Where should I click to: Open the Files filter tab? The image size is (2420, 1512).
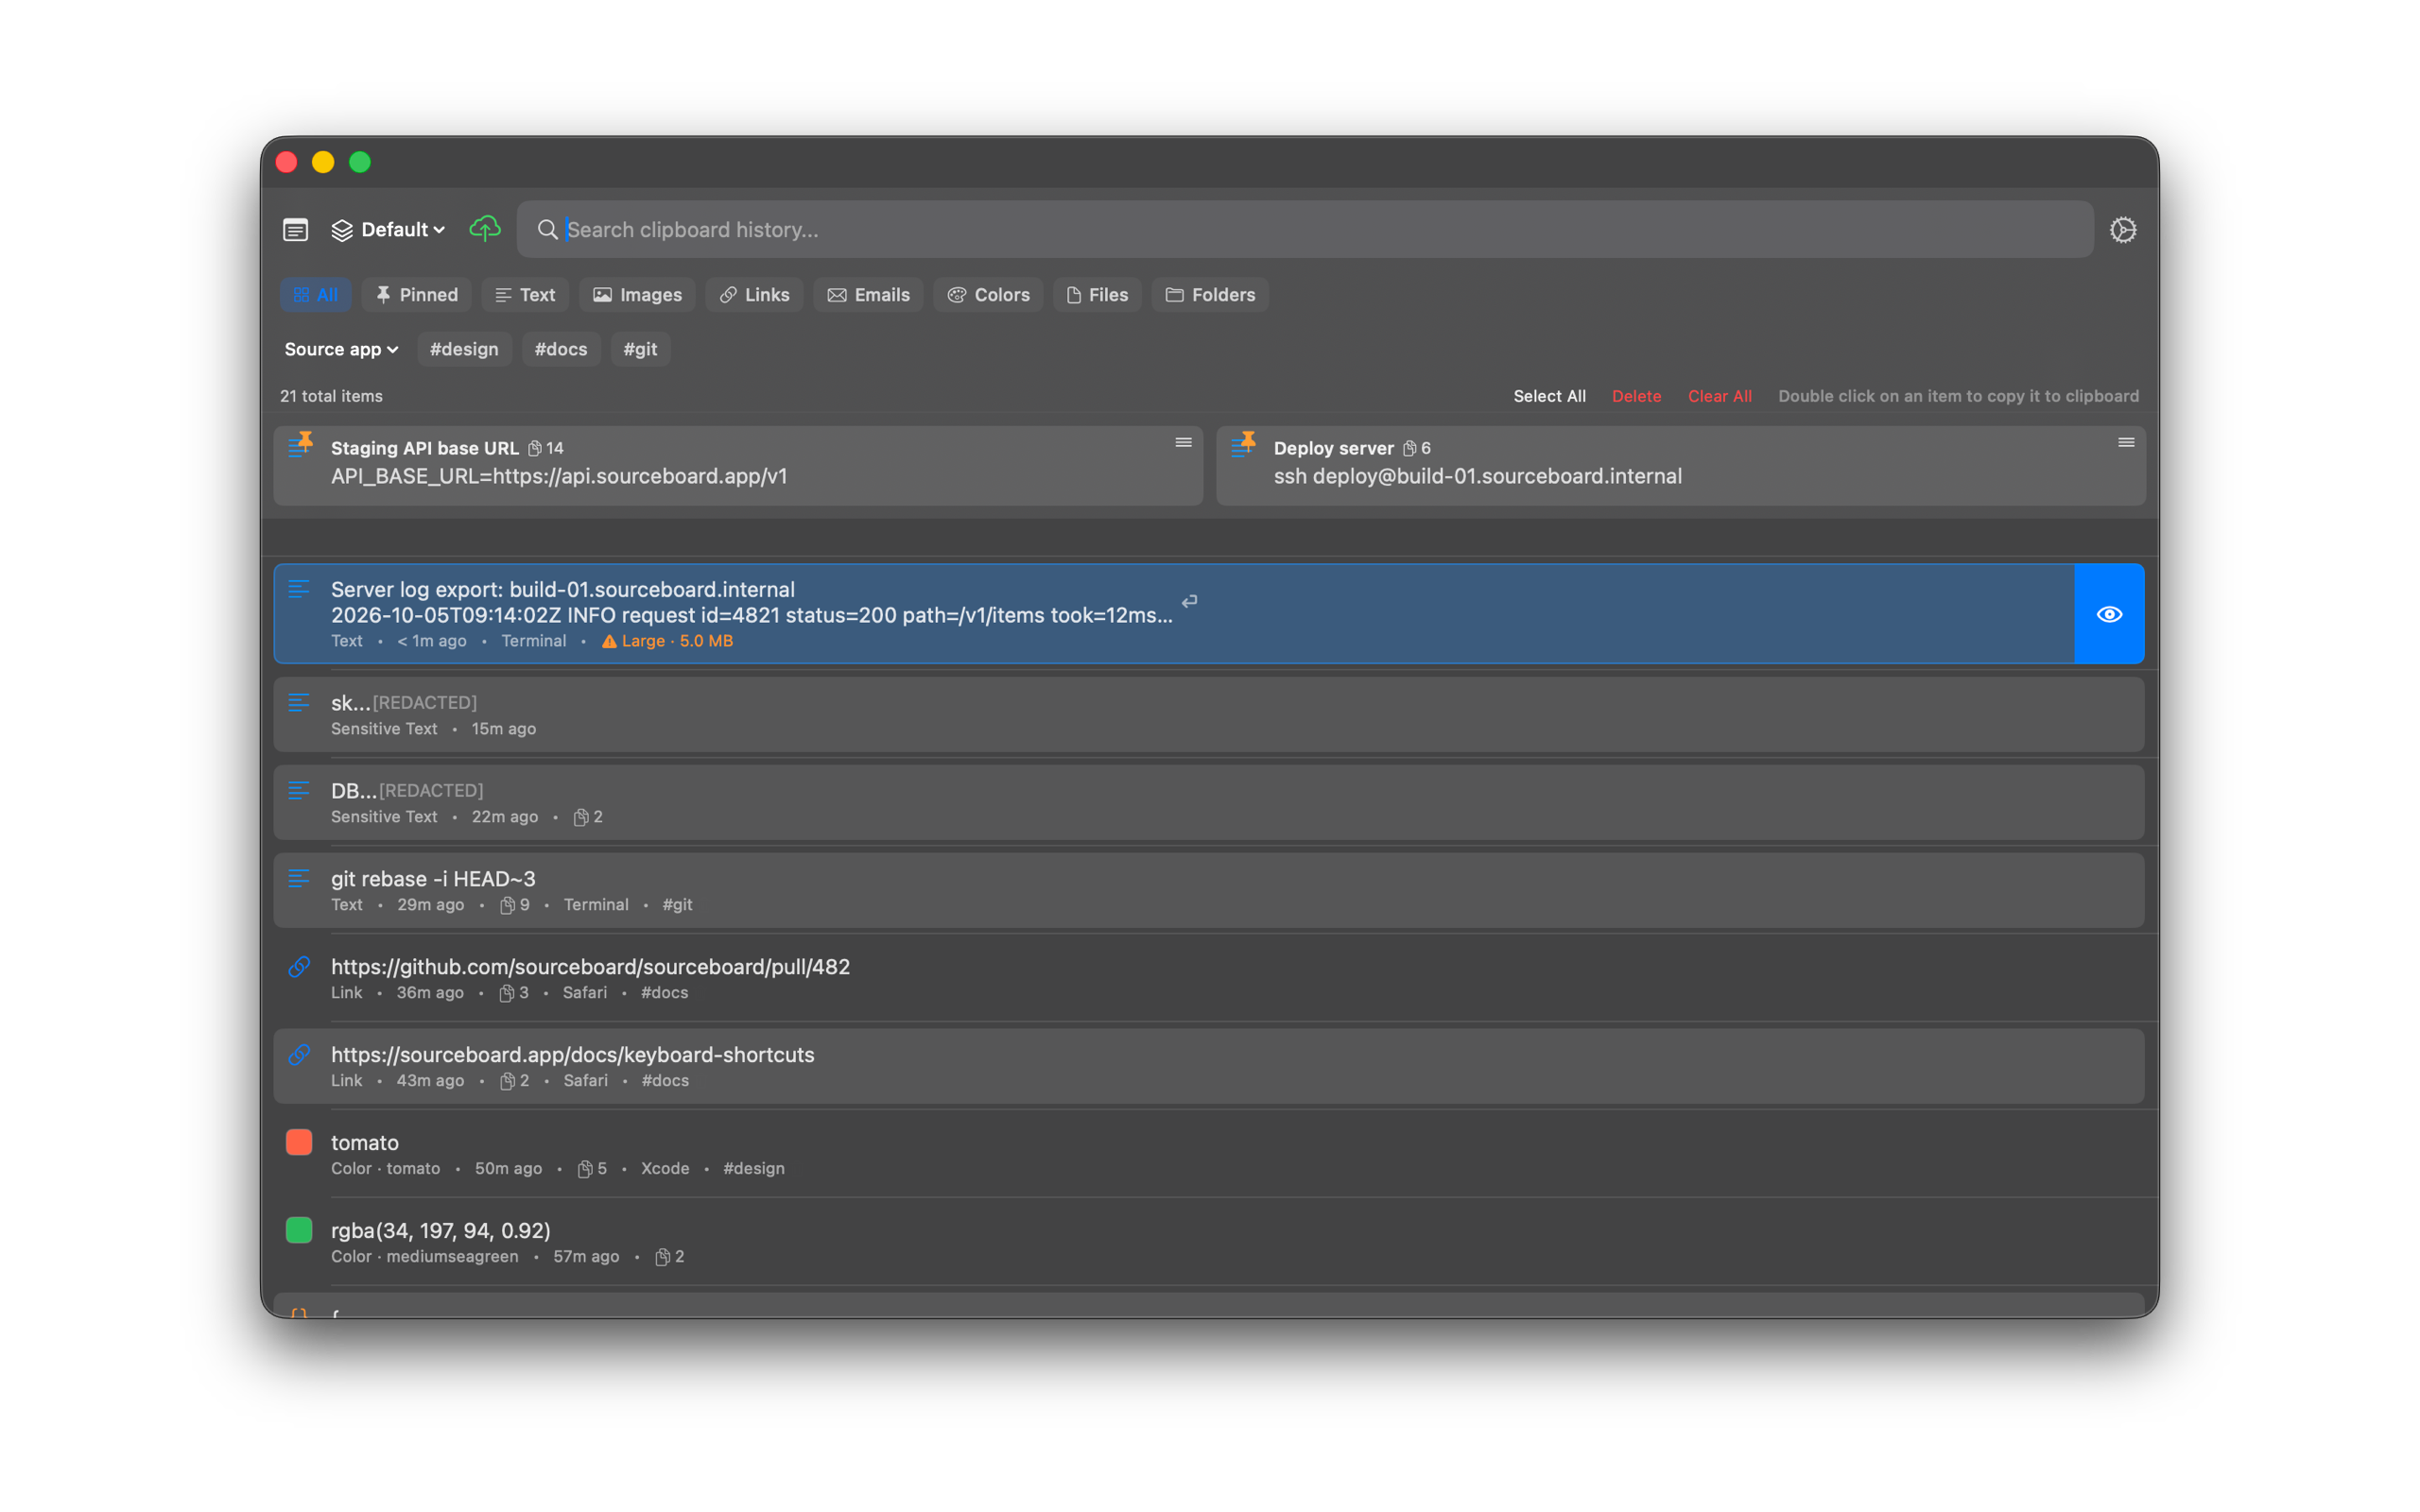coord(1097,295)
